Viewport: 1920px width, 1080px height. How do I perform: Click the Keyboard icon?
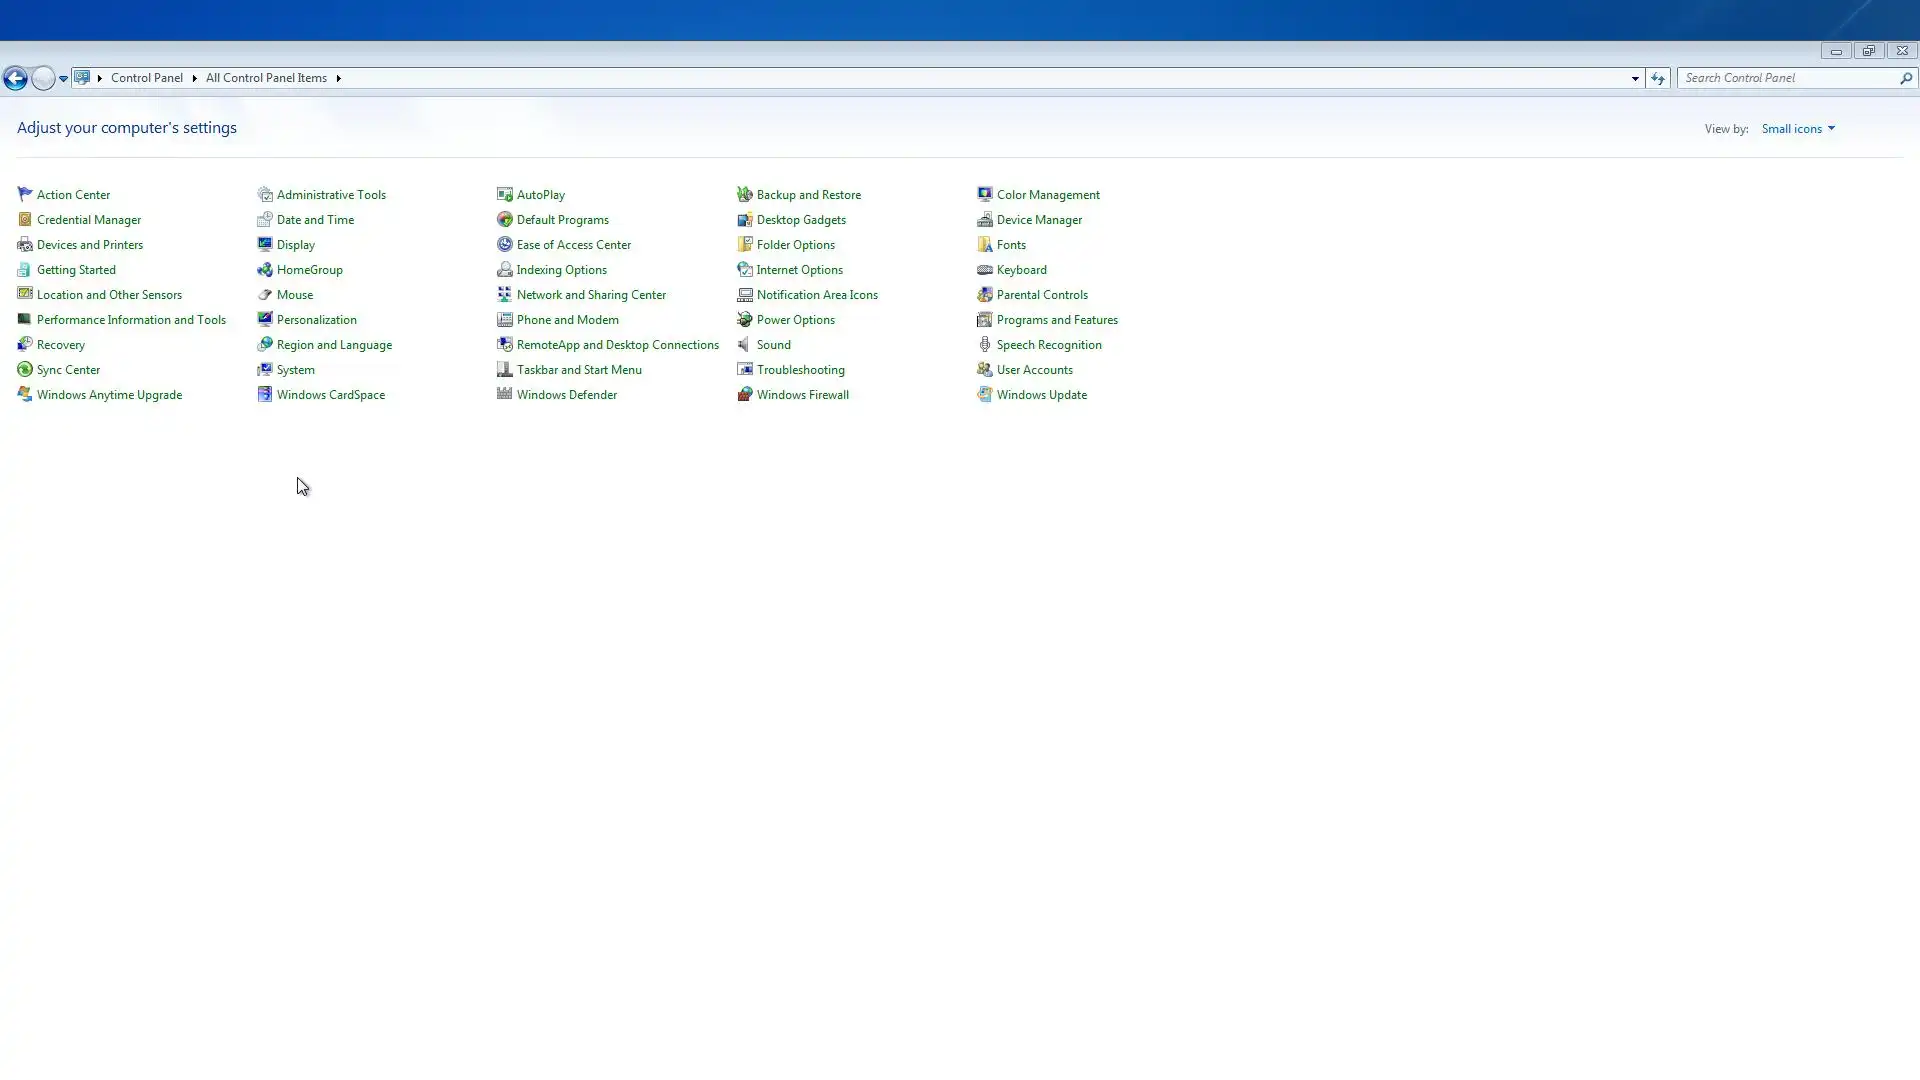pos(984,269)
